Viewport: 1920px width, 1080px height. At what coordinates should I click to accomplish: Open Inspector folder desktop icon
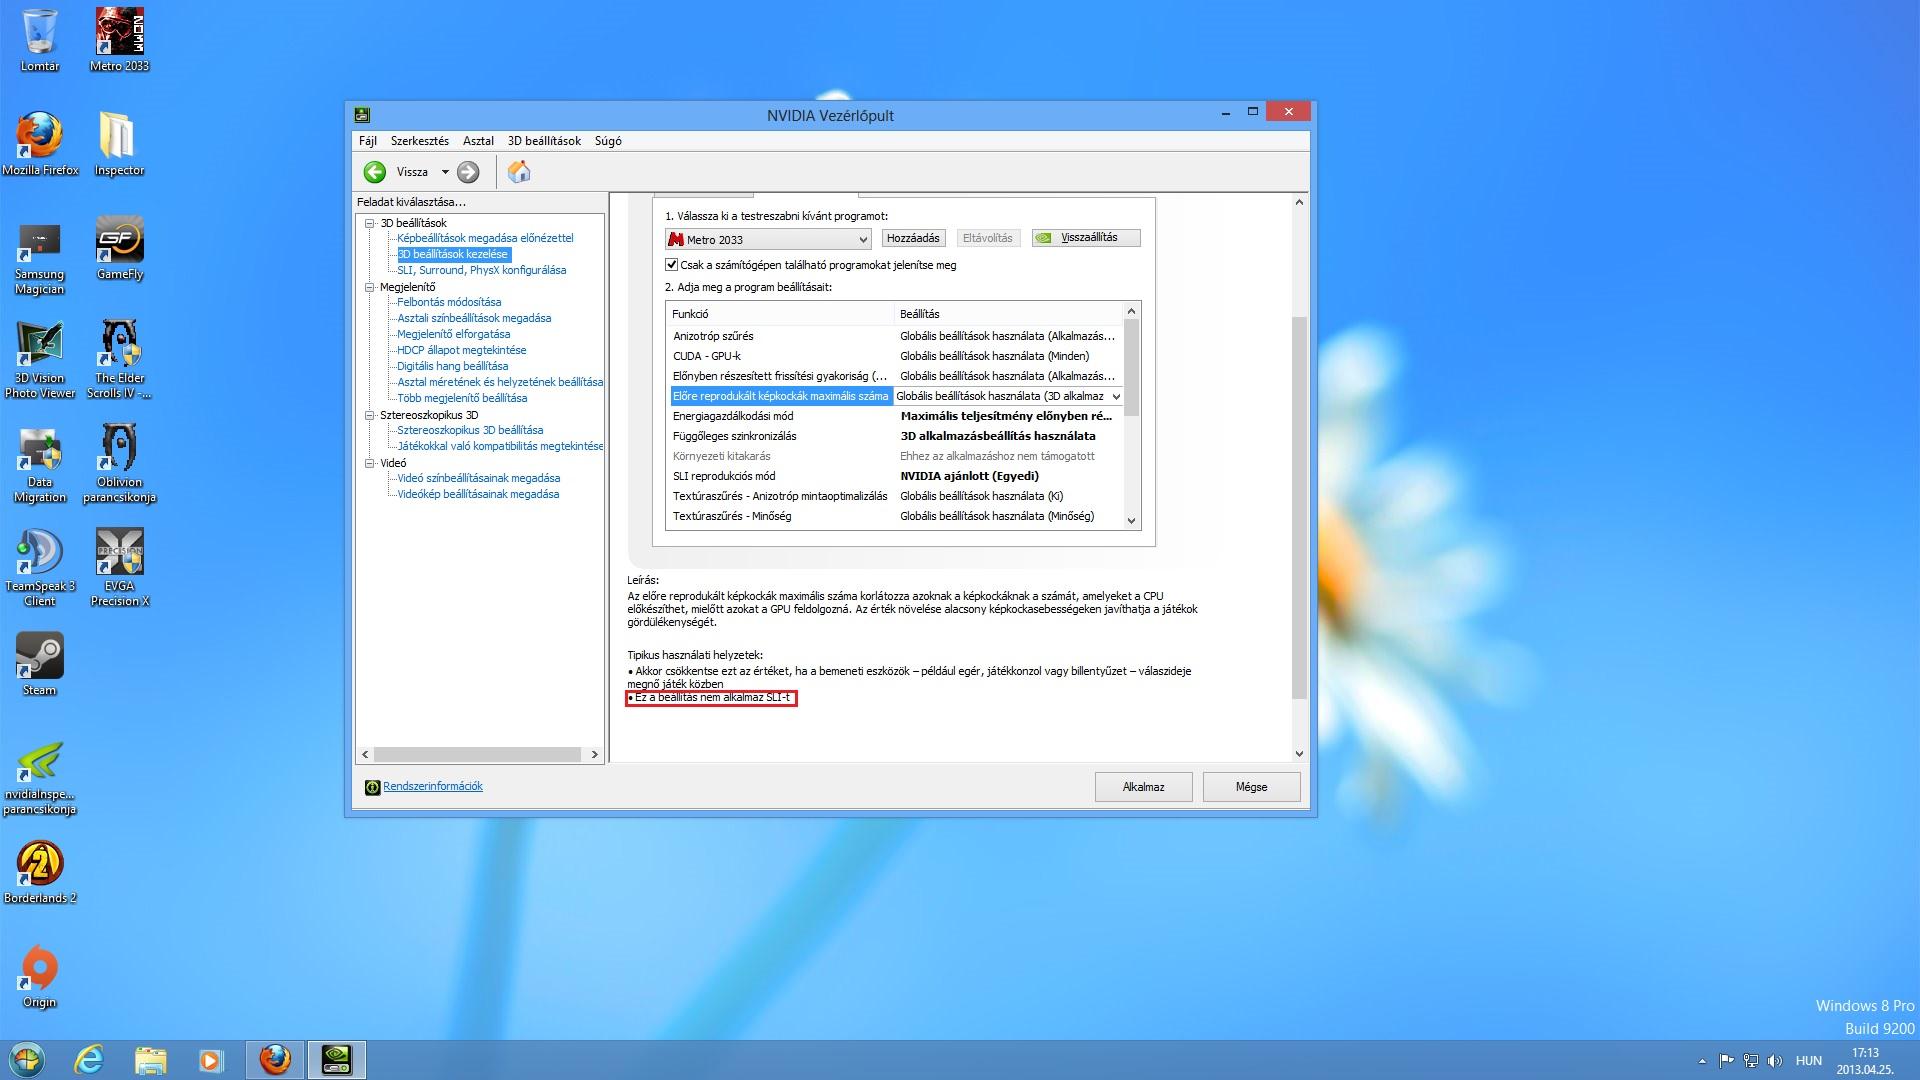pyautogui.click(x=119, y=144)
